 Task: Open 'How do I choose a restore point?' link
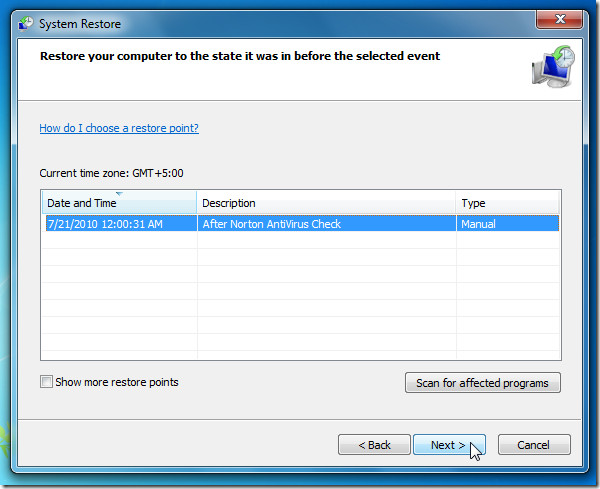coord(119,128)
